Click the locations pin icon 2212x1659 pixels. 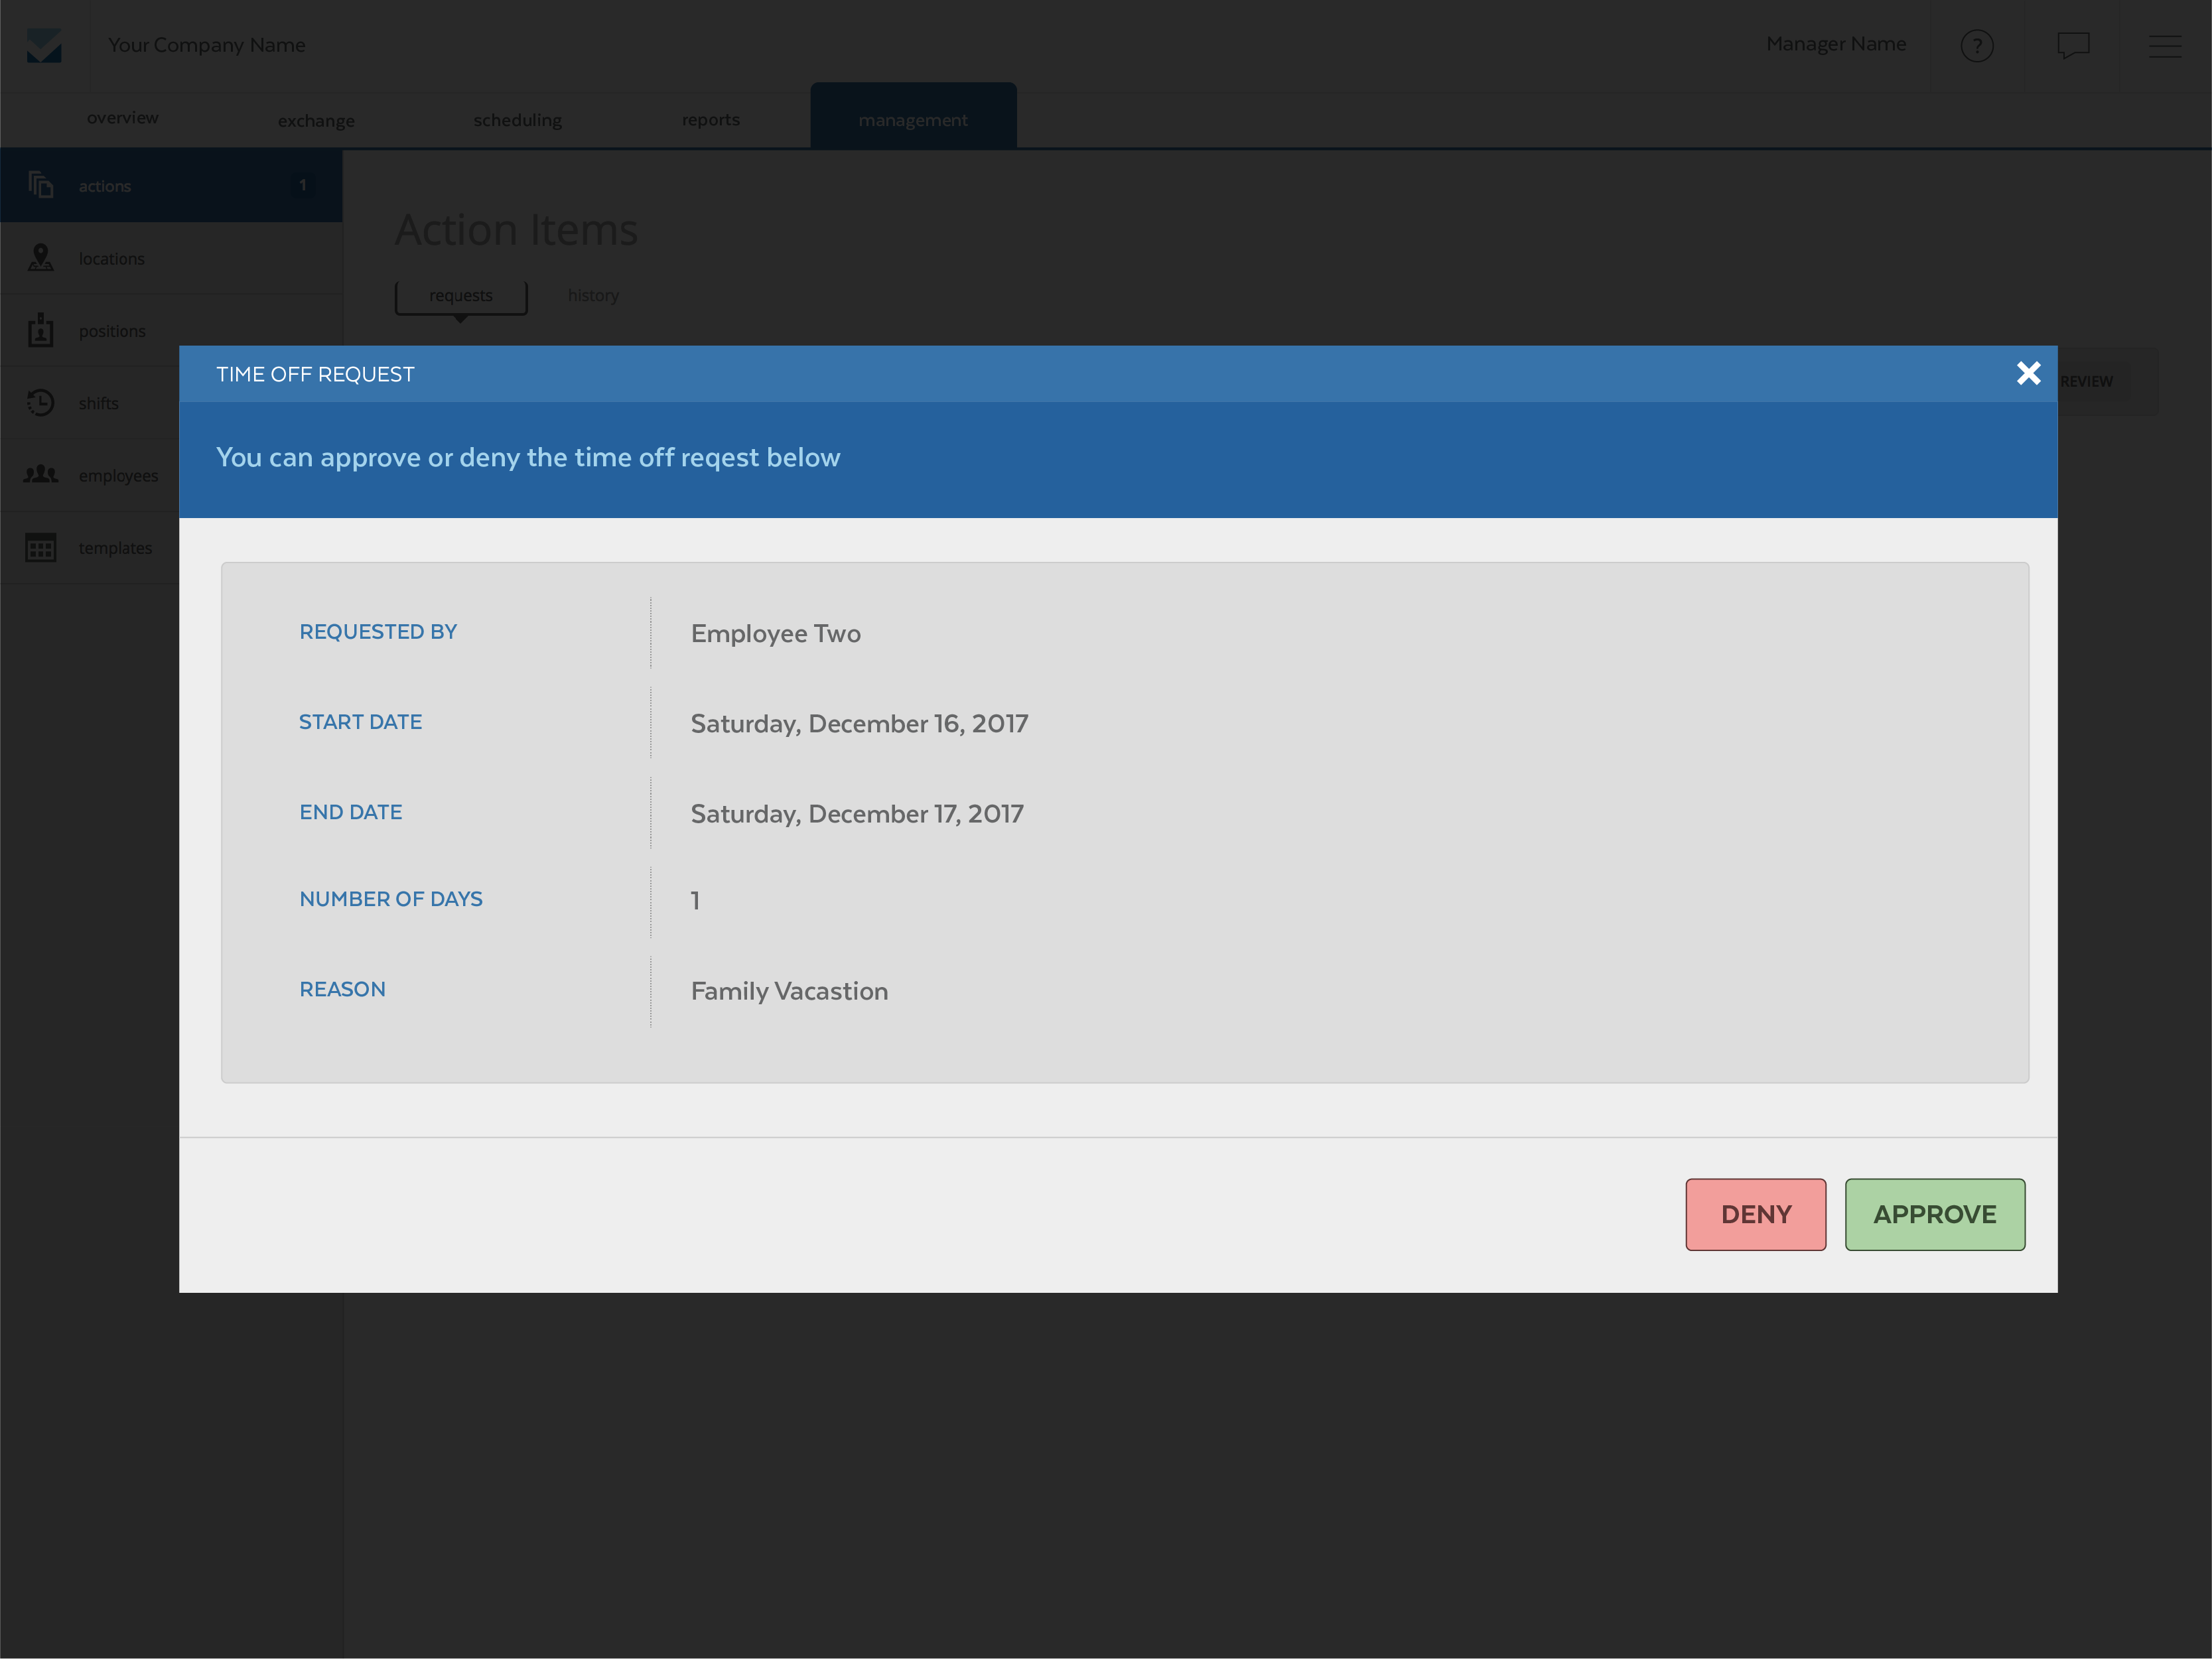41,258
